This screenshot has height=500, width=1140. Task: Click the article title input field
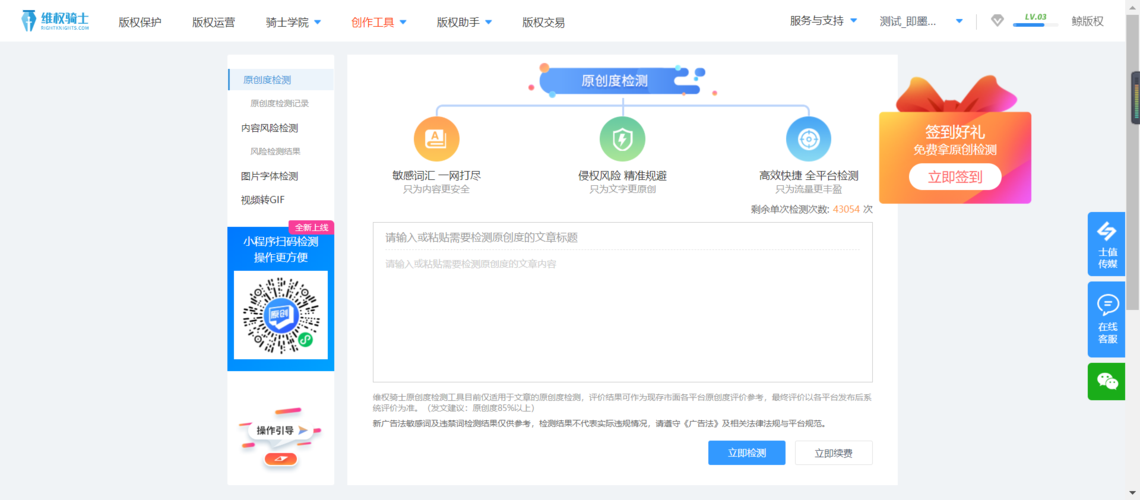(x=622, y=238)
